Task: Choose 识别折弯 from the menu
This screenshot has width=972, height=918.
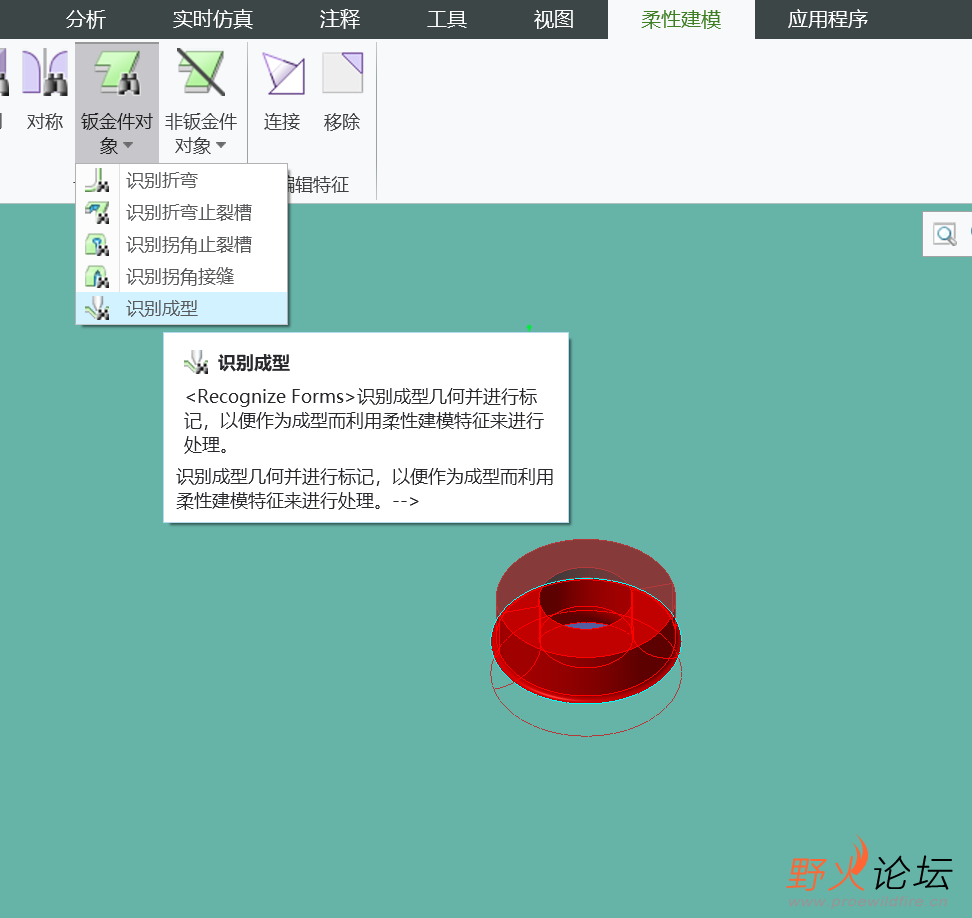Action: tap(182, 180)
